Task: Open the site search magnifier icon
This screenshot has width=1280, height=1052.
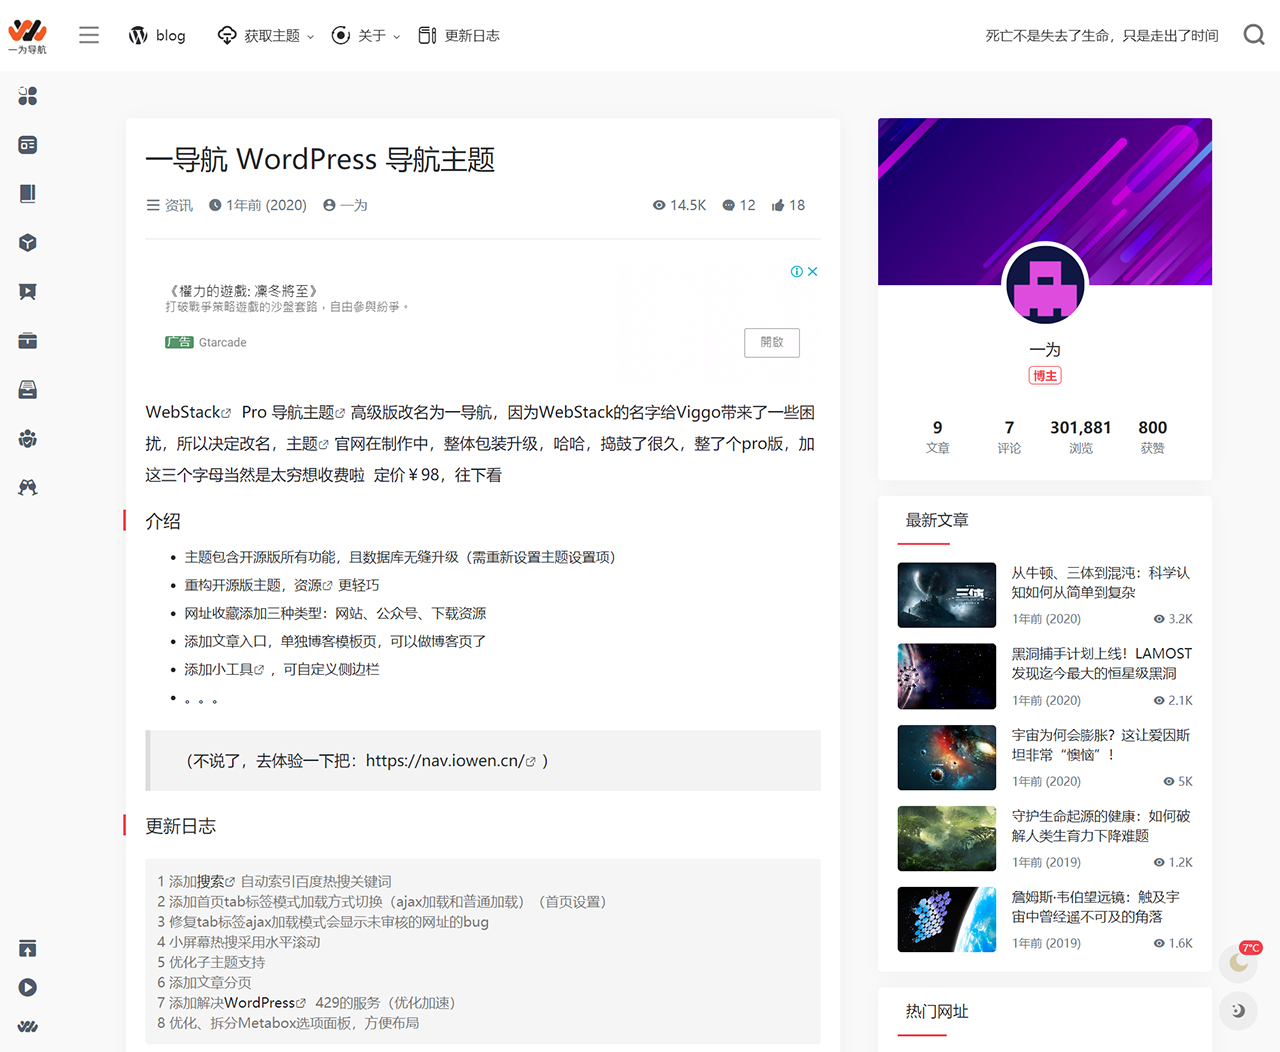Action: point(1253,34)
